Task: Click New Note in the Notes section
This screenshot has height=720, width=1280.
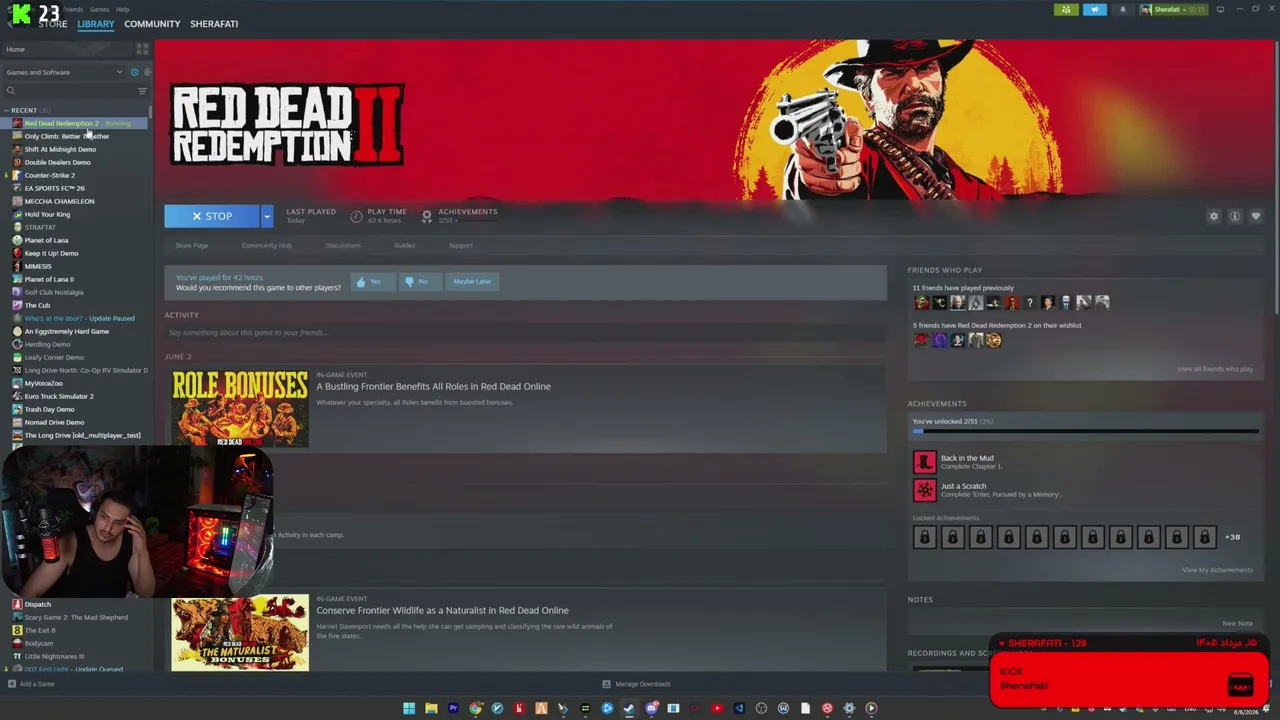Action: (1237, 623)
